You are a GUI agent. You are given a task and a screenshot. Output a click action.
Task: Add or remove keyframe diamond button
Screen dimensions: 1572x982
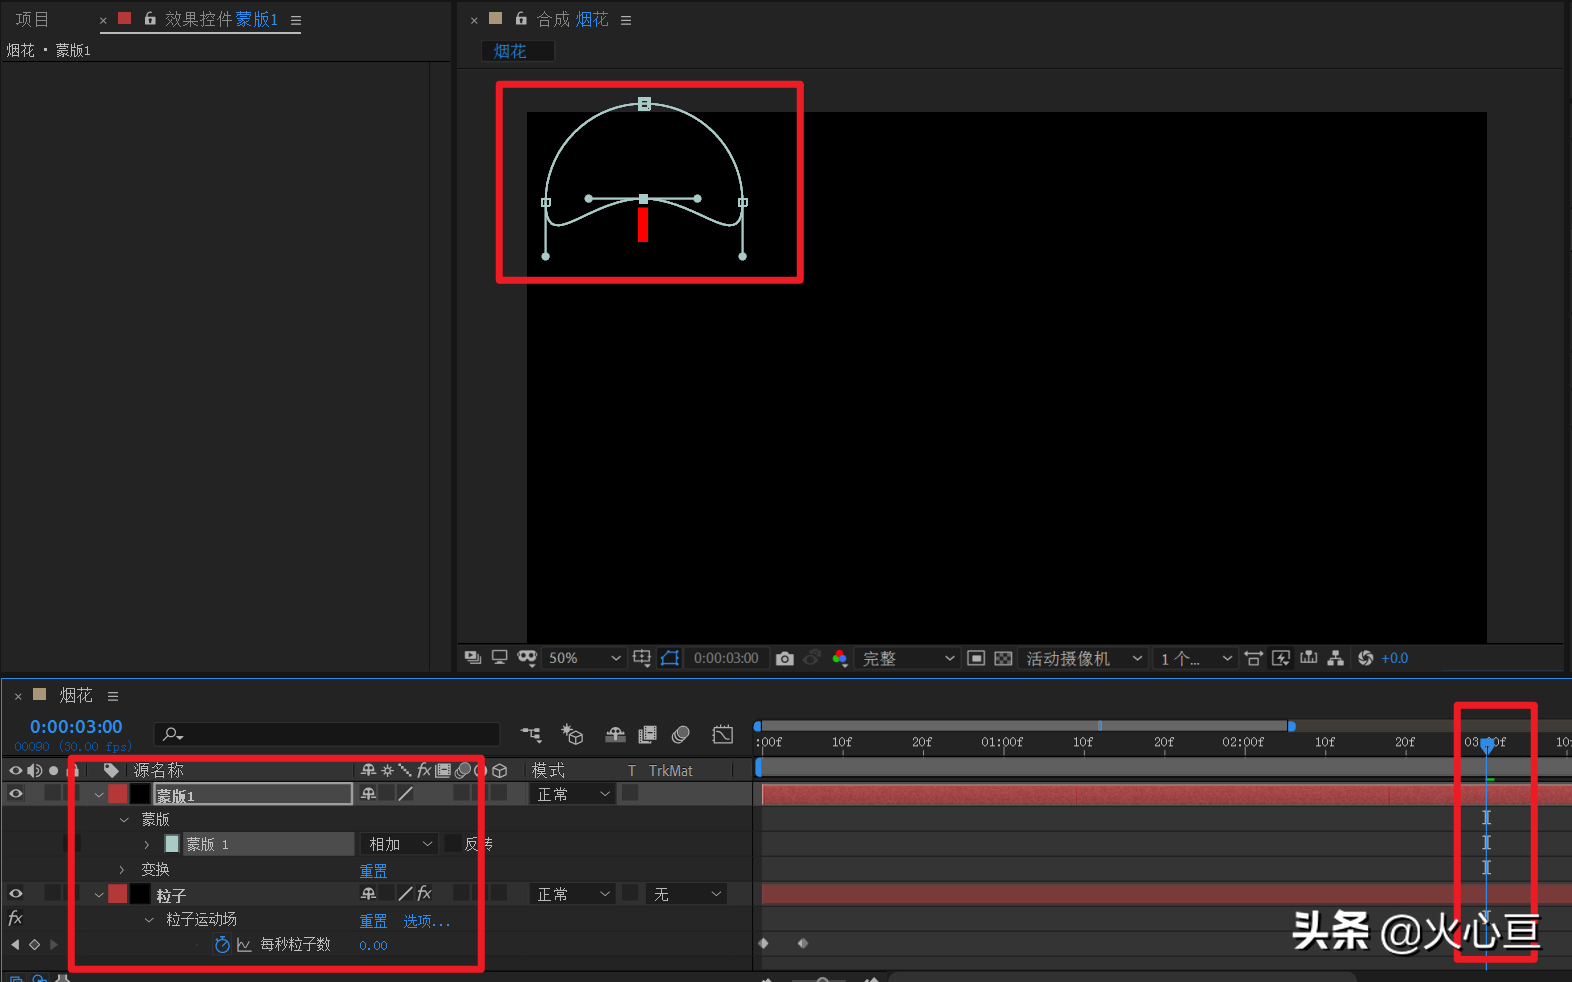click(x=34, y=944)
